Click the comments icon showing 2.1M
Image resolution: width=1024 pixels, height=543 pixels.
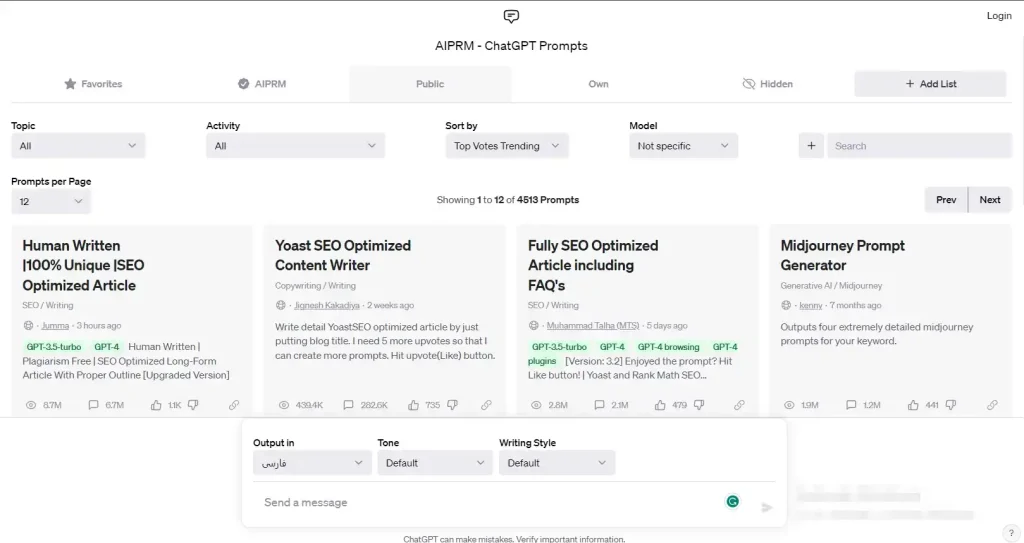(x=599, y=405)
